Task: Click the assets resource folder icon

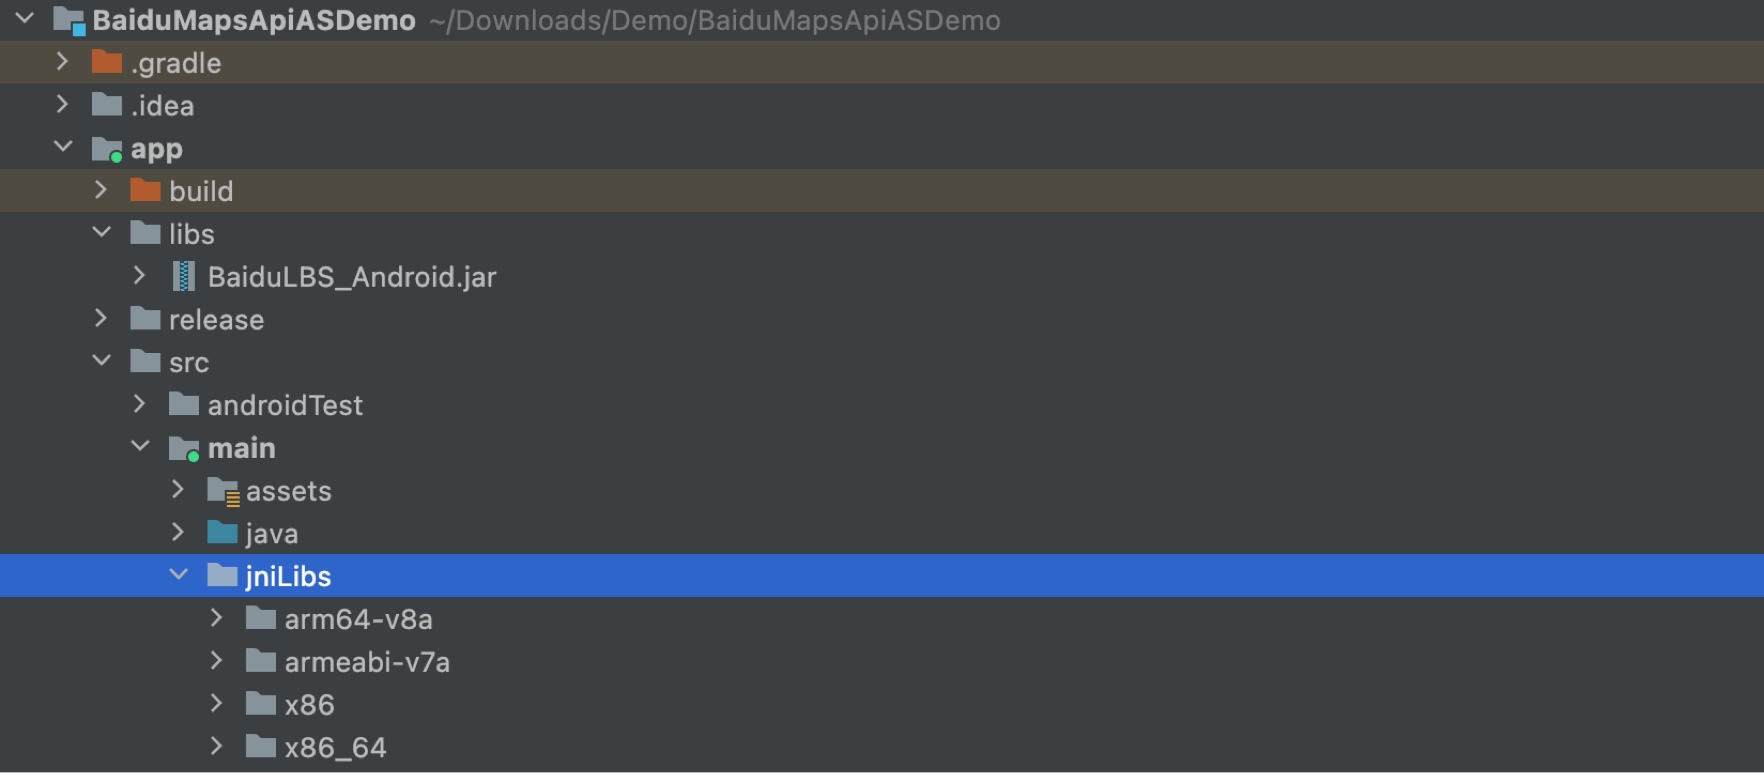Action: coord(222,491)
